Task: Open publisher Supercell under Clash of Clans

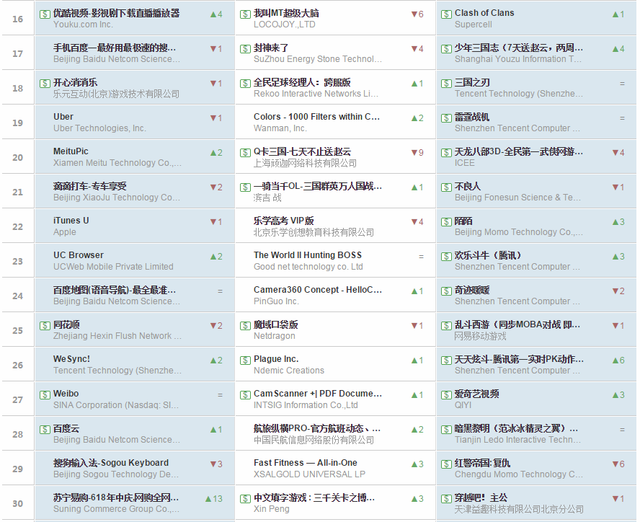Action: (473, 25)
